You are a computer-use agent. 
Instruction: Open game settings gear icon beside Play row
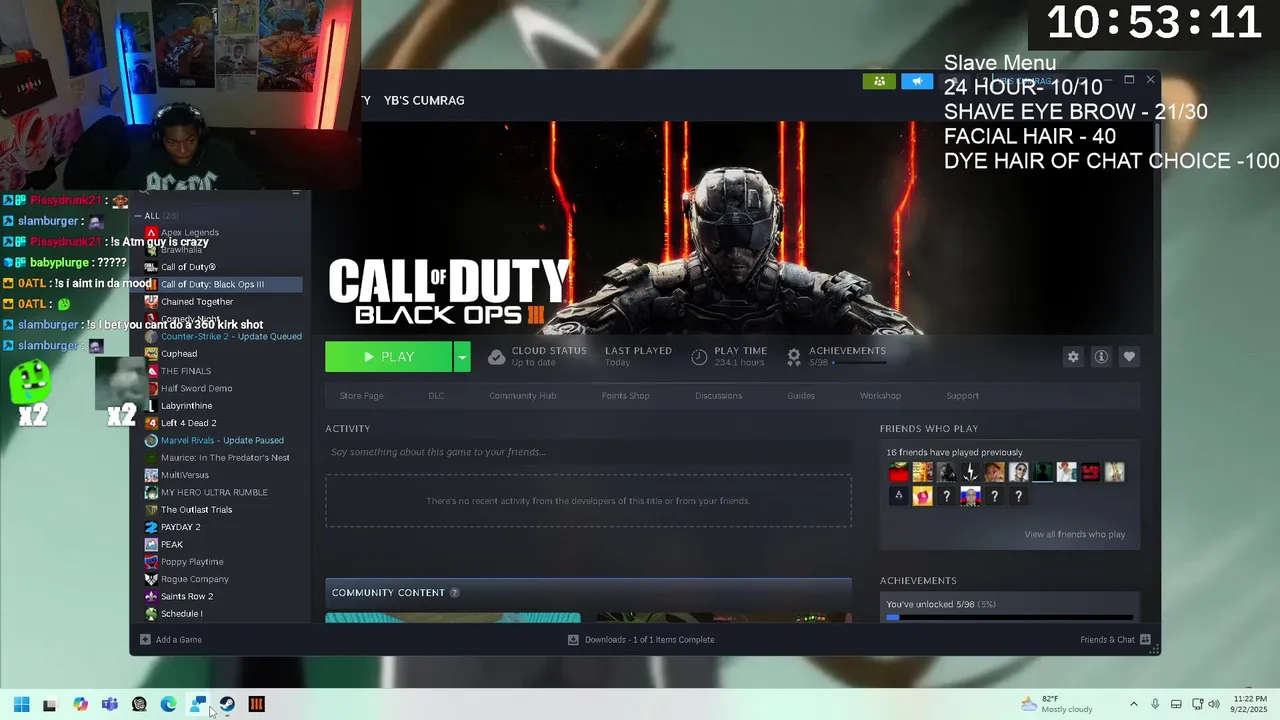pos(1073,357)
